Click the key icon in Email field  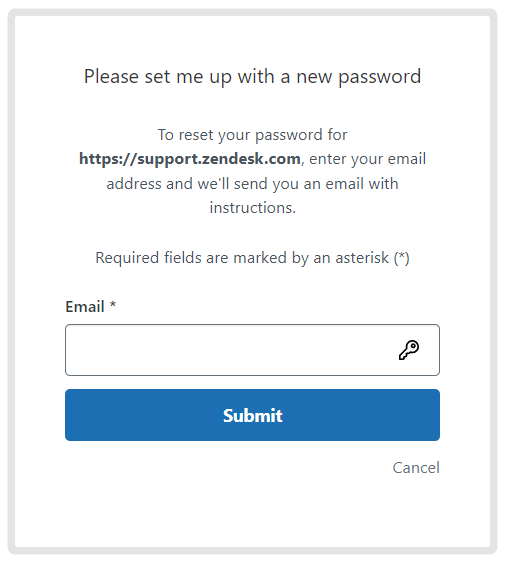408,350
